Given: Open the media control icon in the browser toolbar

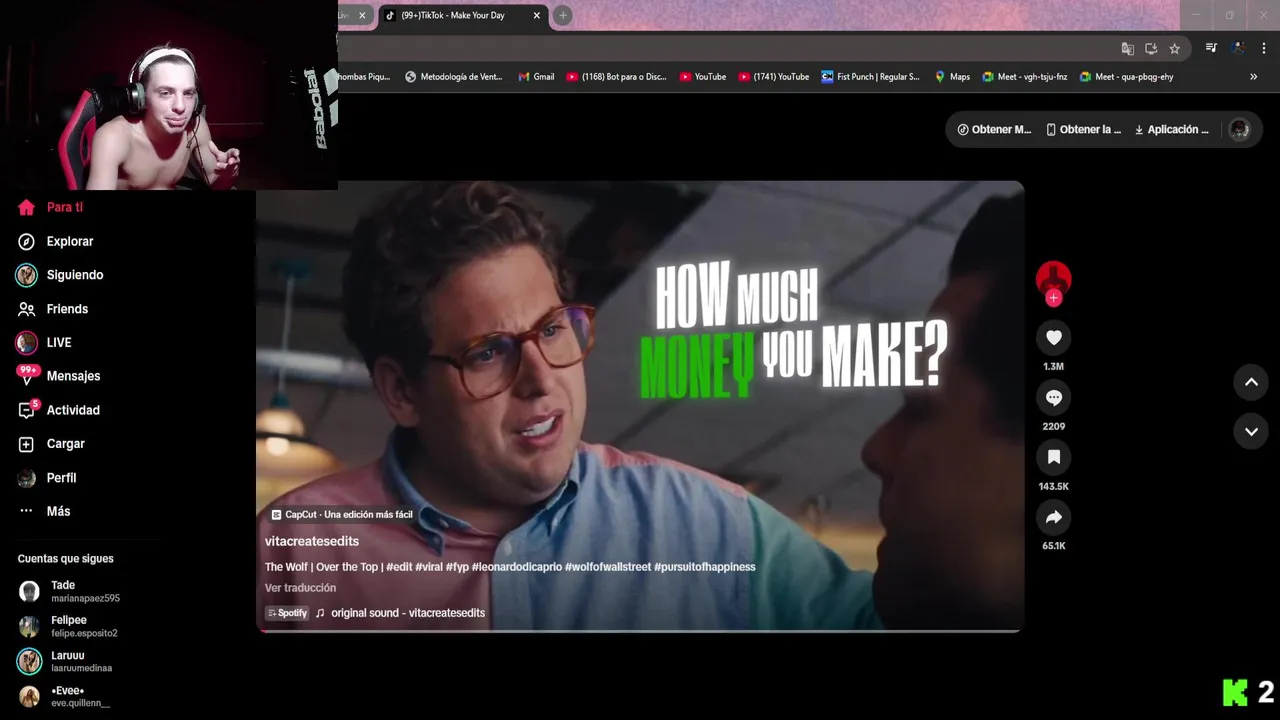Looking at the screenshot, I should pos(1211,48).
